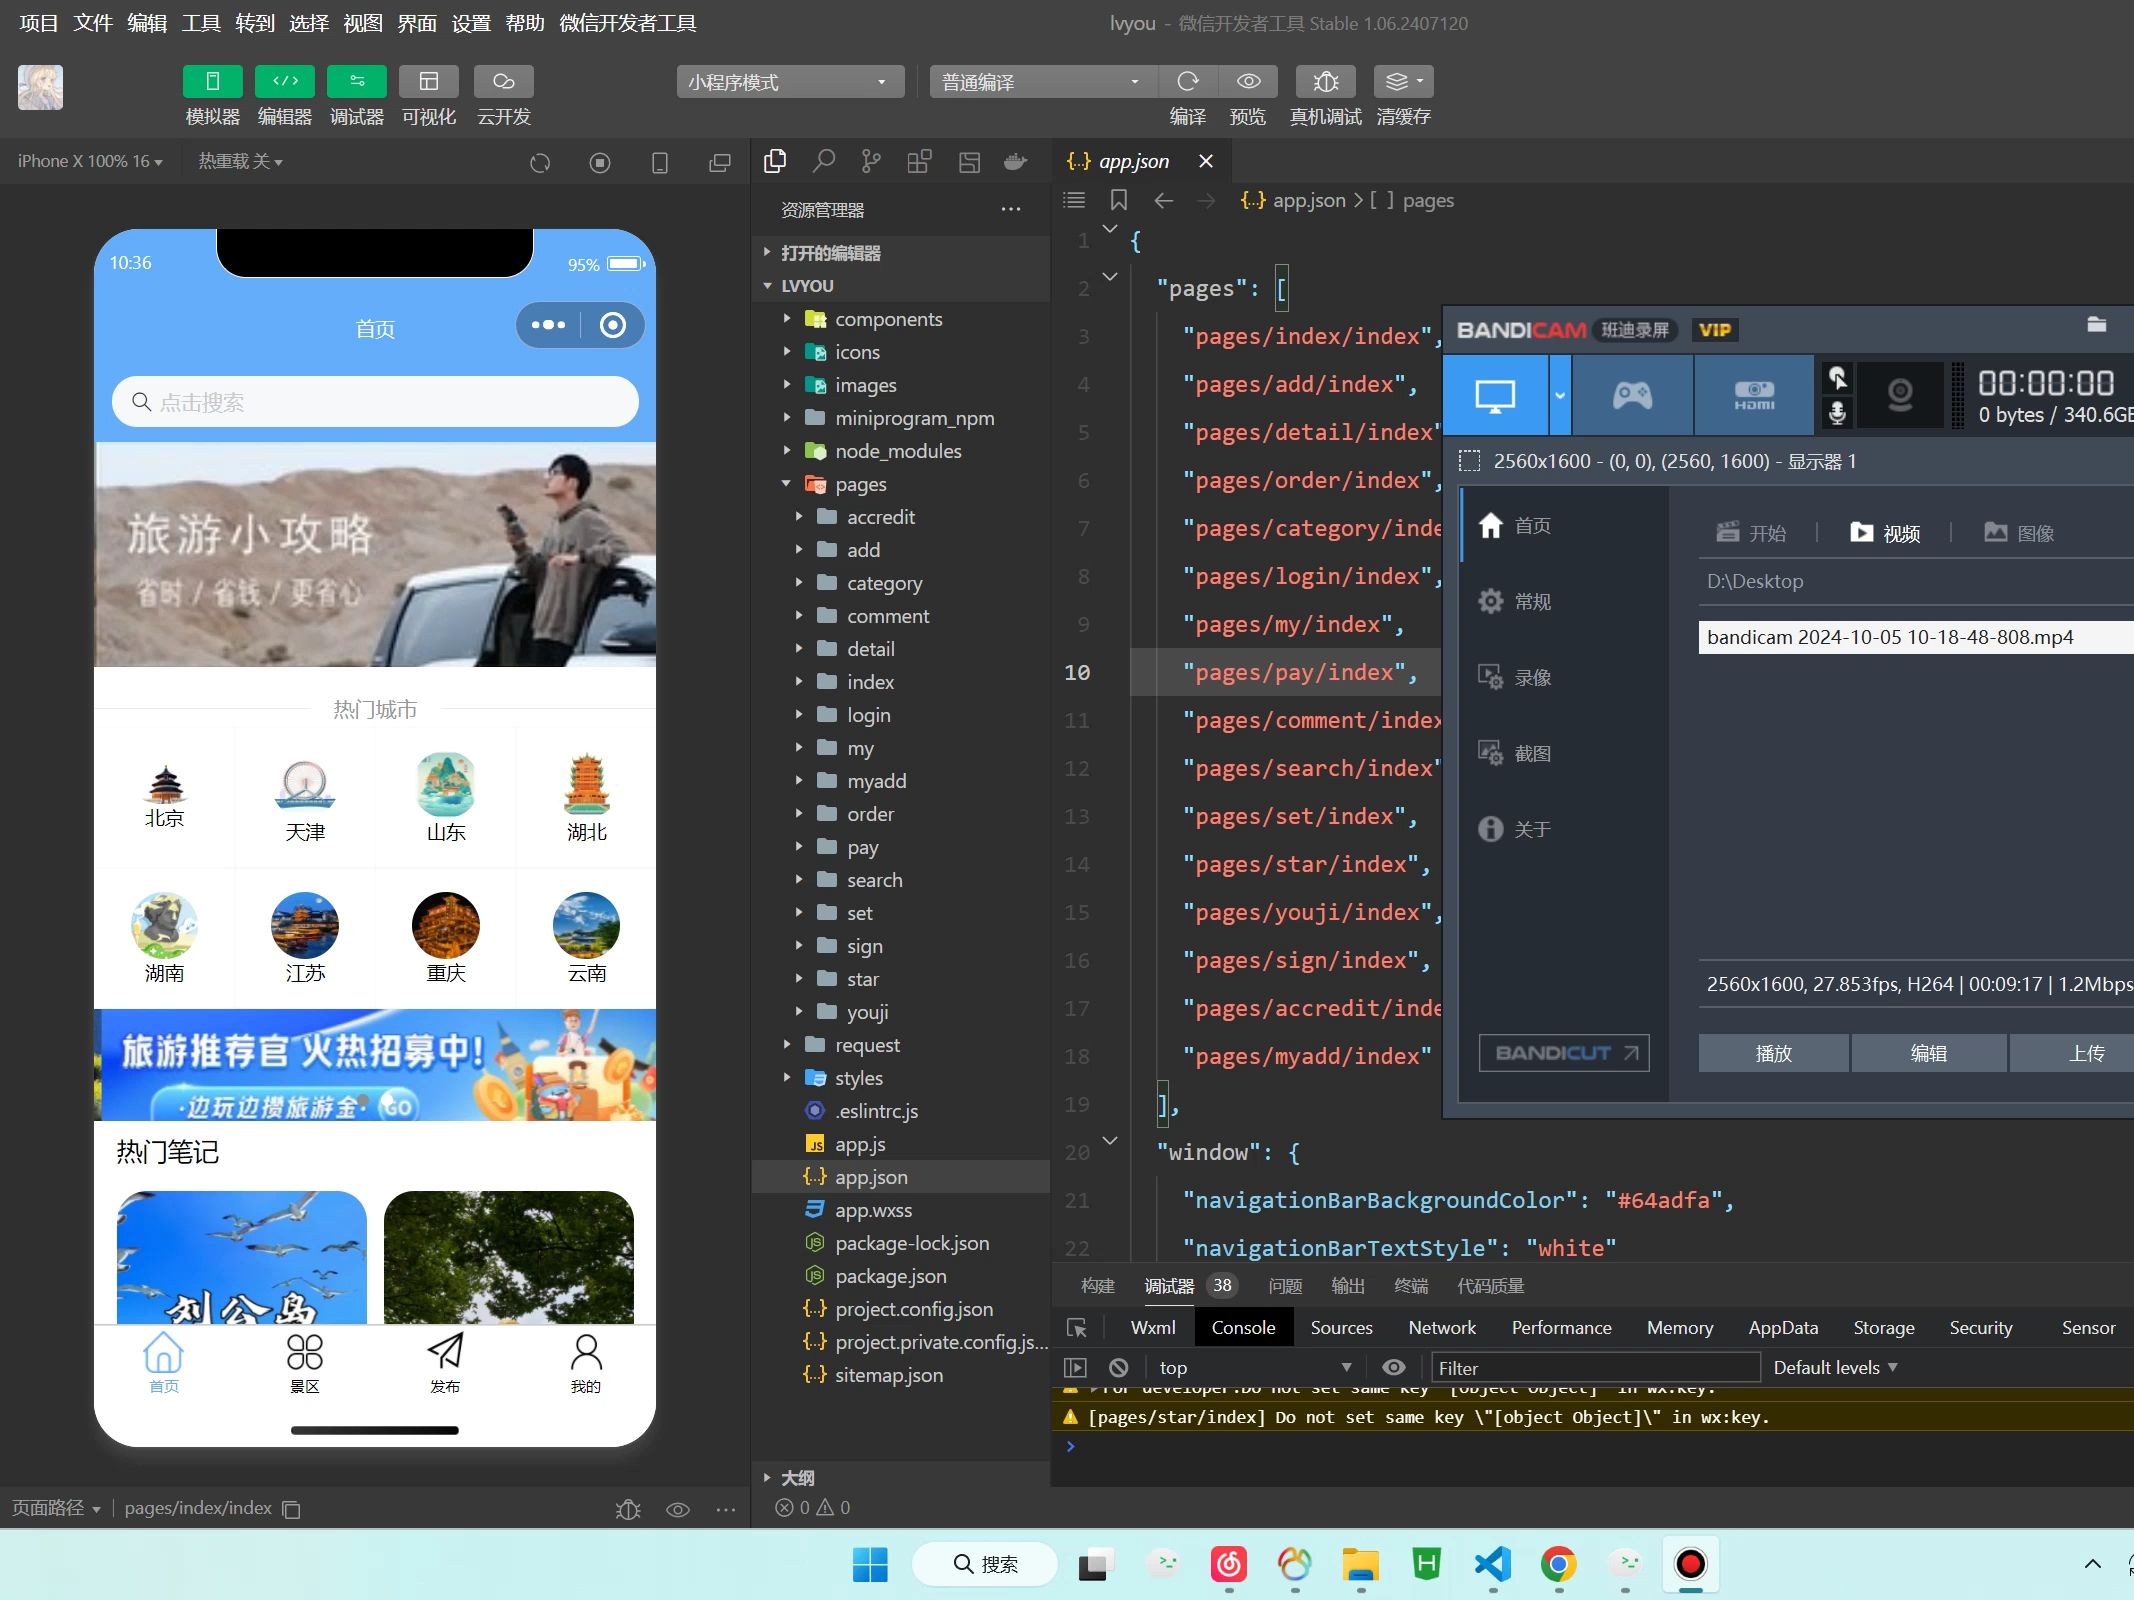Open the preview/预览 icon

pos(1248,81)
